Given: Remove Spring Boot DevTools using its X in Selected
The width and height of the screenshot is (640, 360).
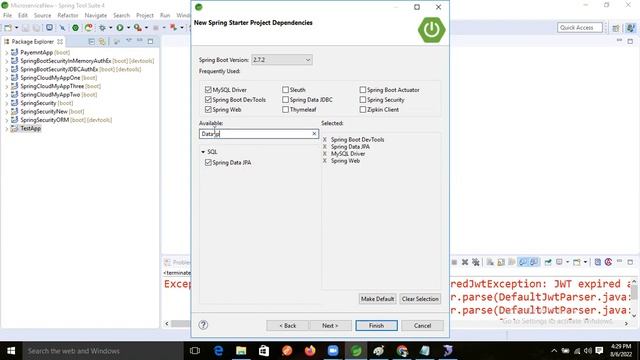Looking at the screenshot, I should point(325,140).
